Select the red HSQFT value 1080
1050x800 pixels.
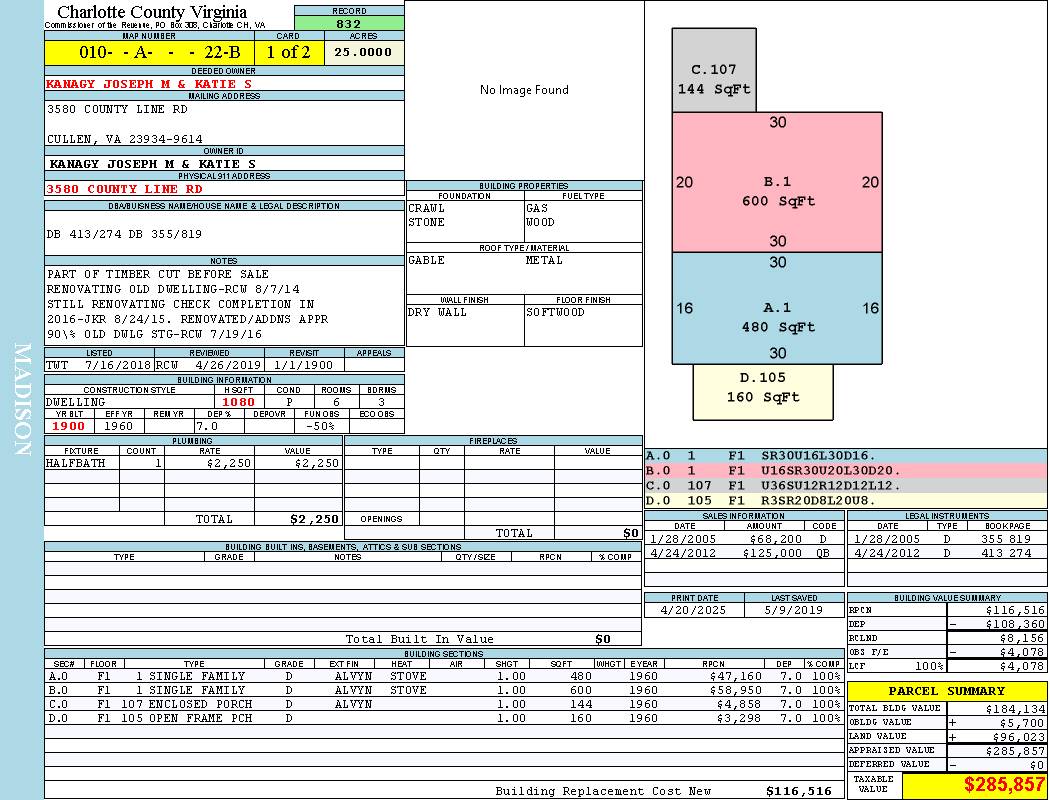238,402
